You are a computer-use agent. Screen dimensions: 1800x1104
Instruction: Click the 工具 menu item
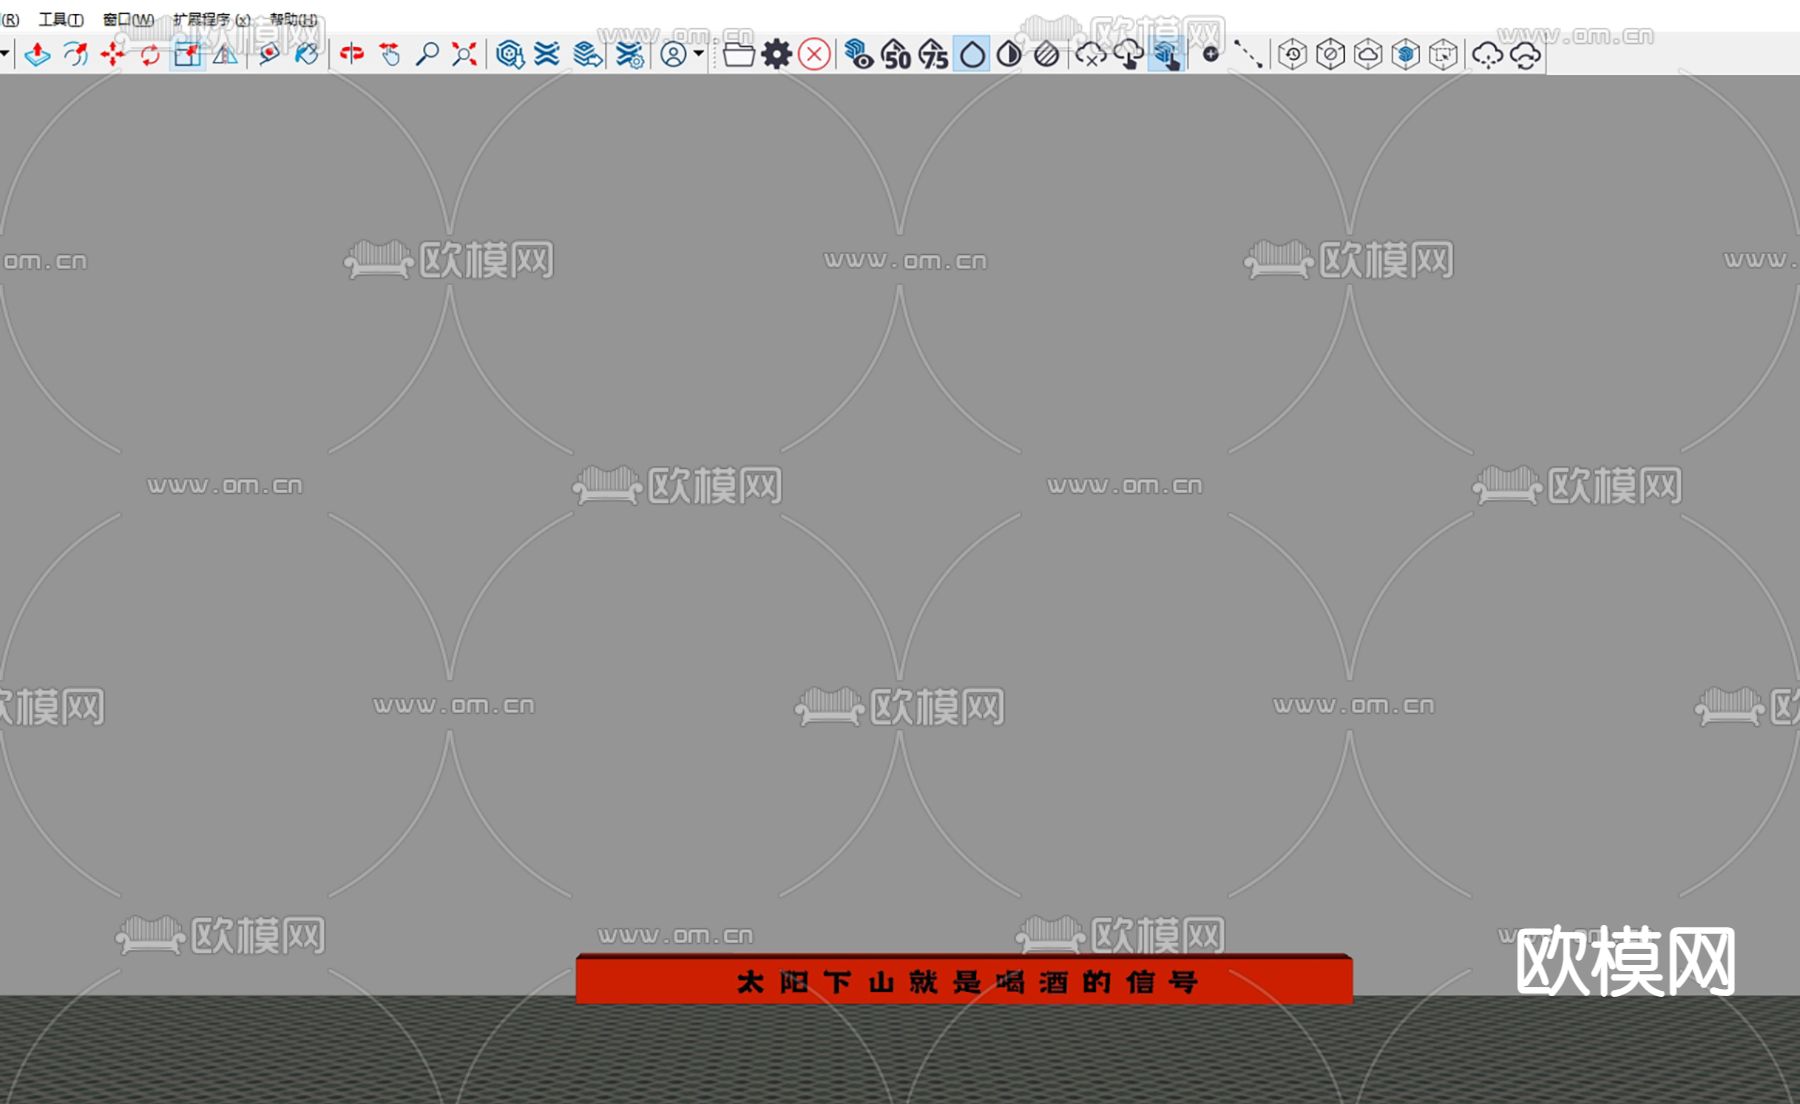(x=60, y=18)
